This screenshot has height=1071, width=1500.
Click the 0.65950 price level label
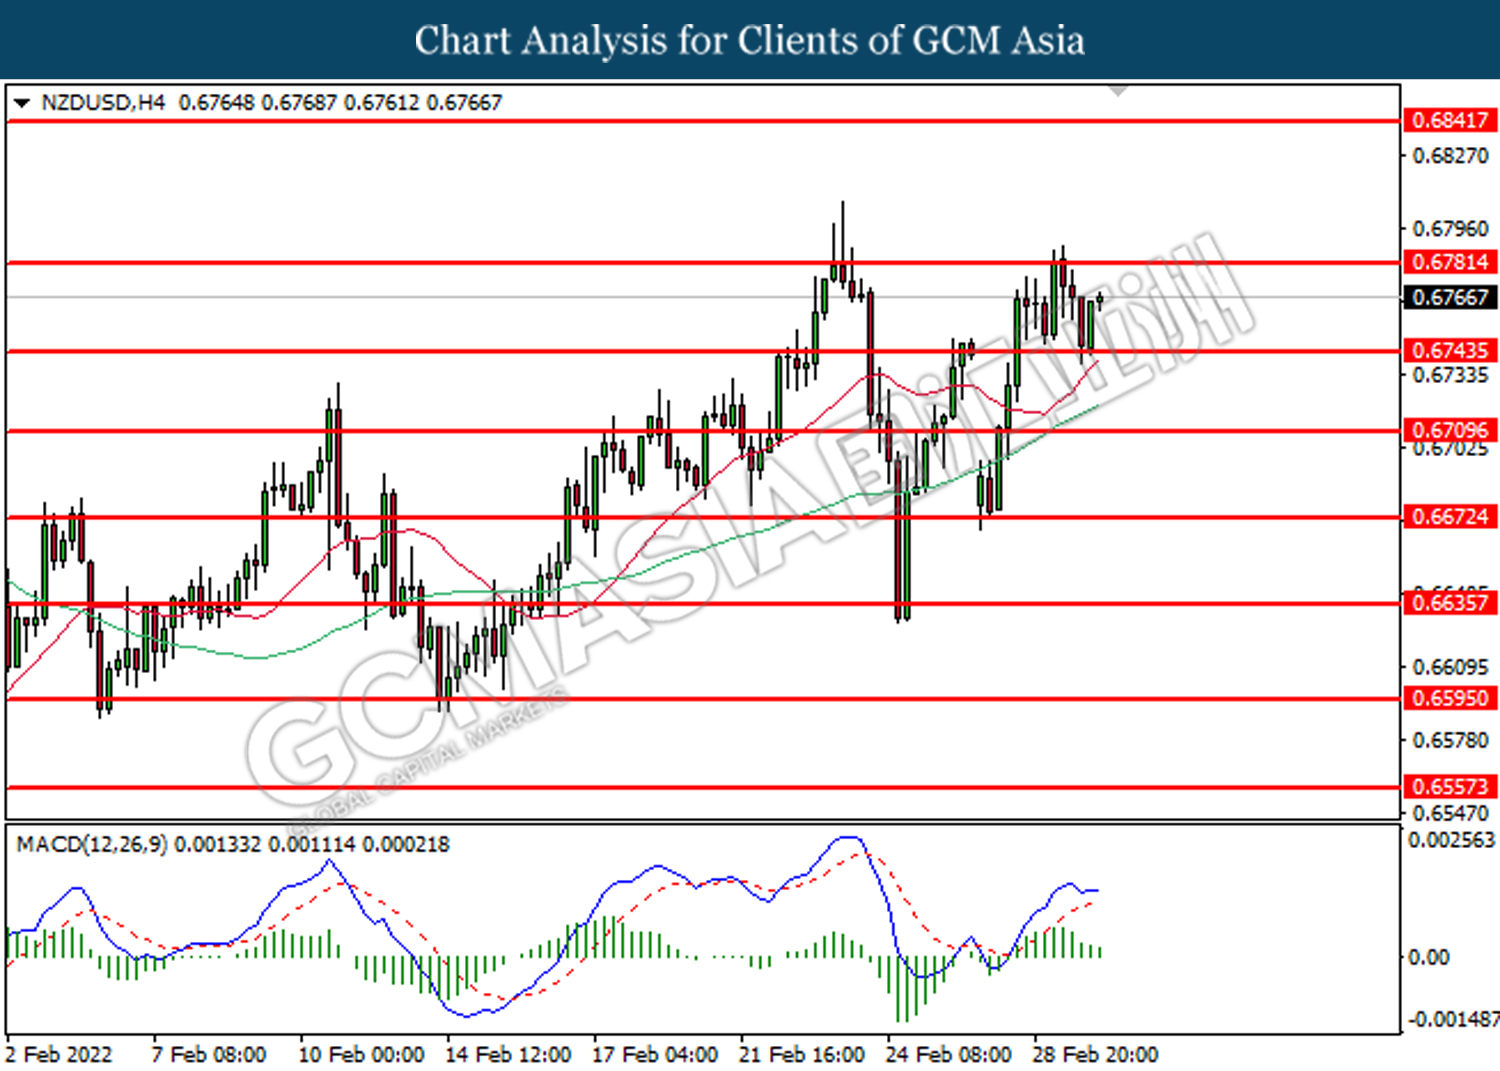point(1451,698)
